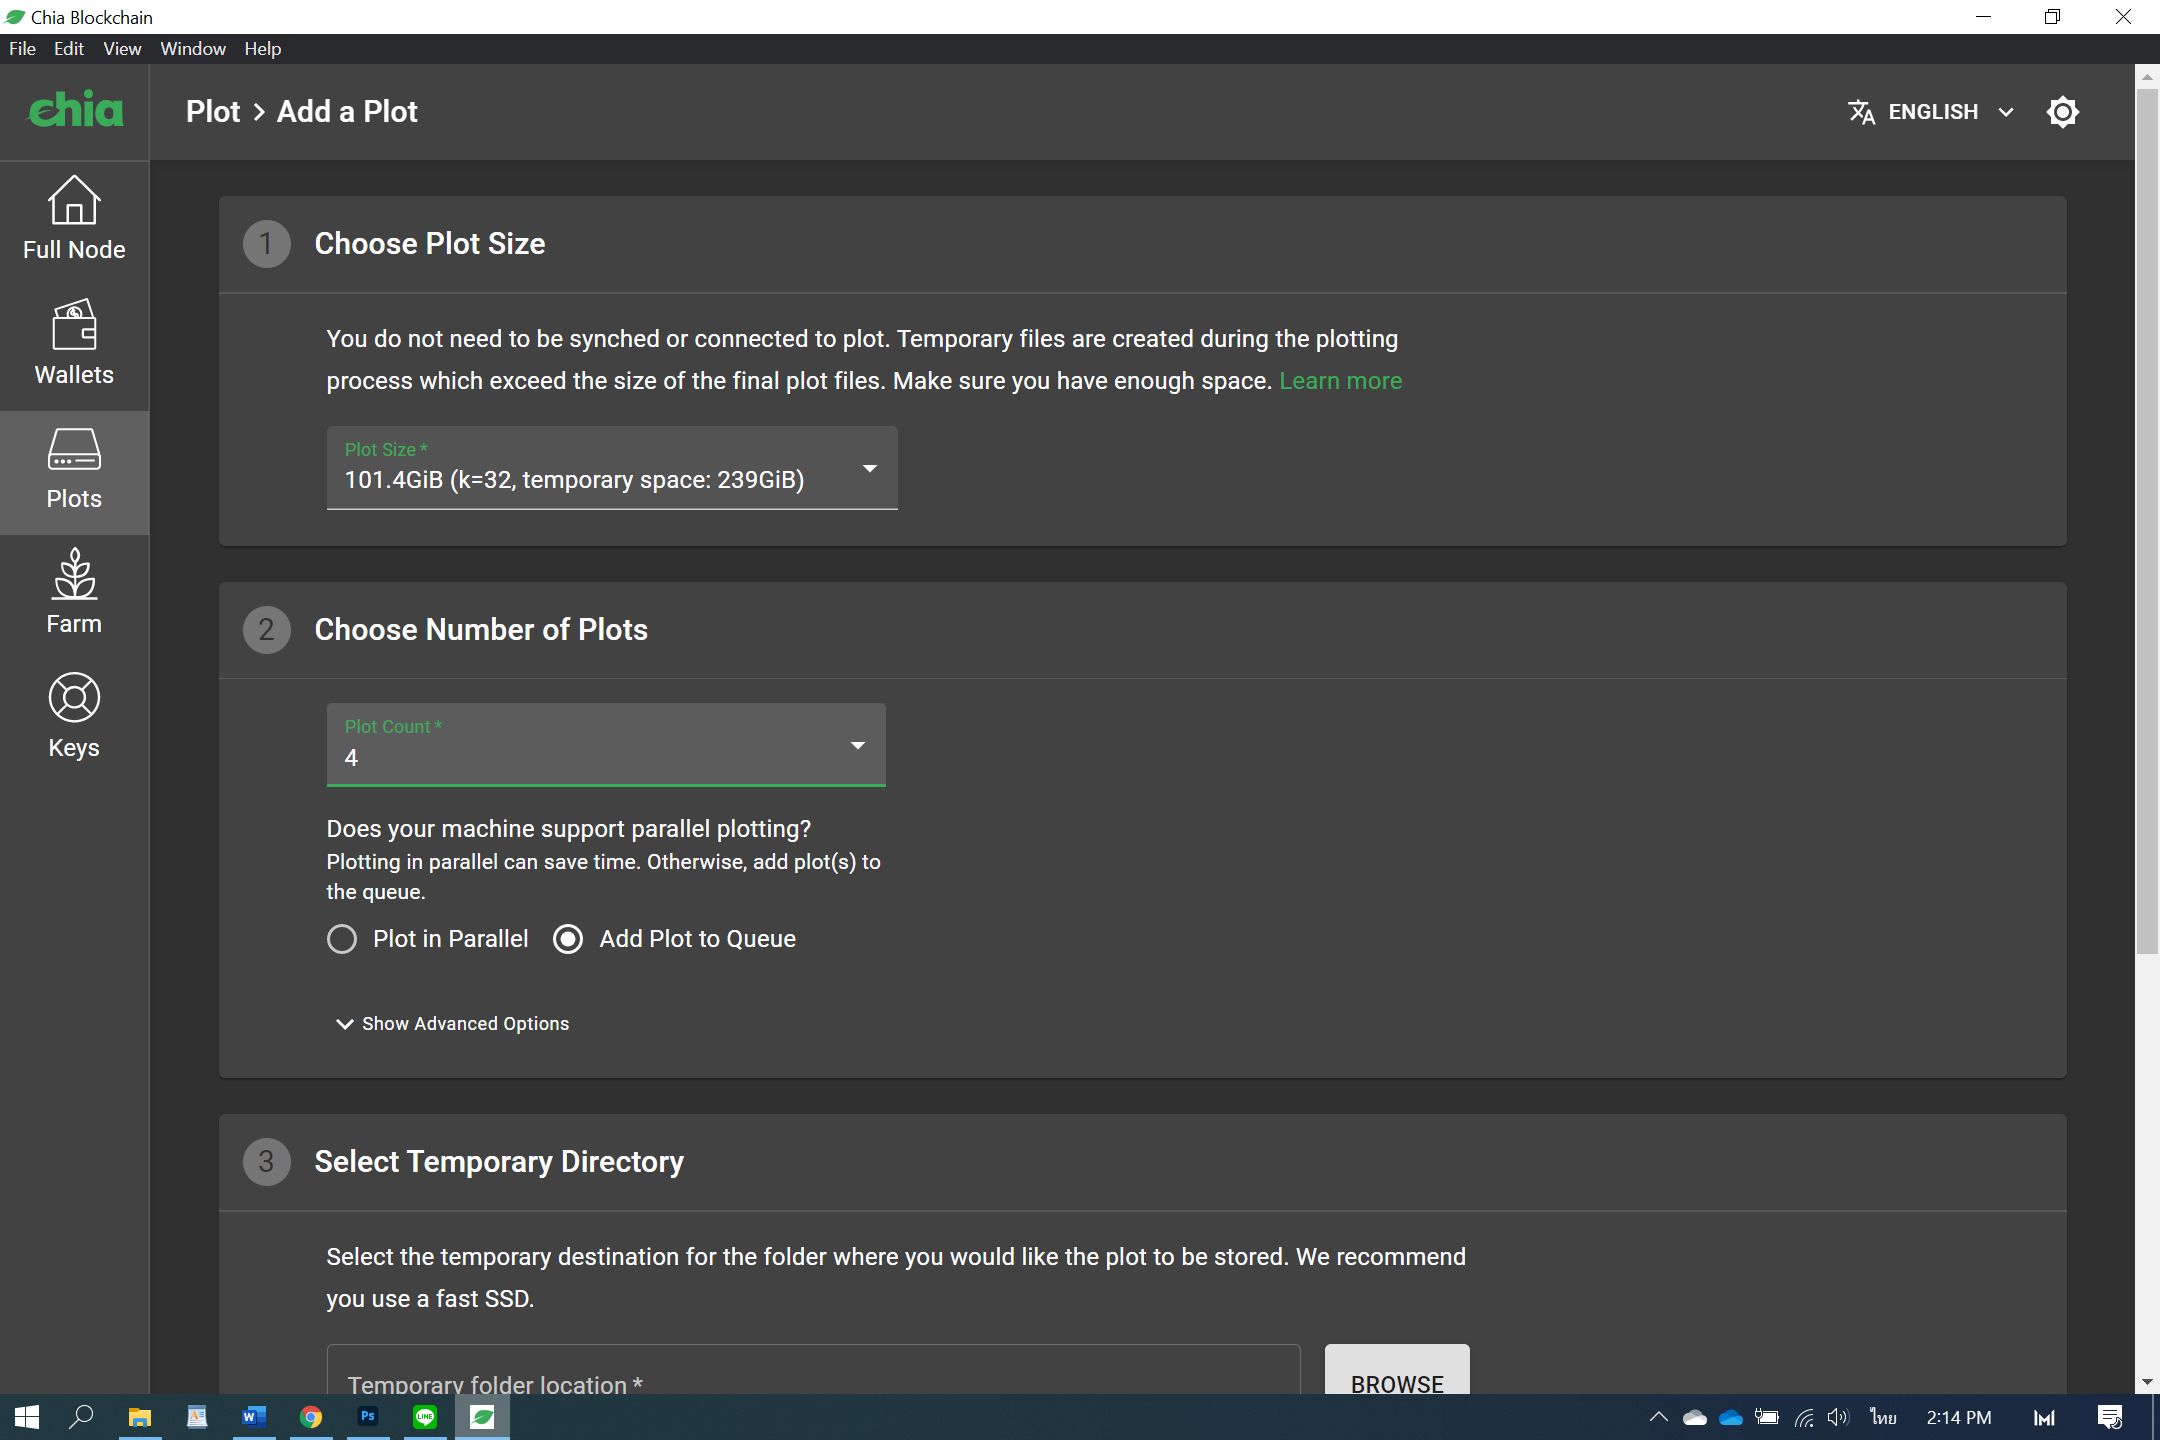Click the Chia app taskbar icon
2160x1440 pixels.
click(x=482, y=1417)
